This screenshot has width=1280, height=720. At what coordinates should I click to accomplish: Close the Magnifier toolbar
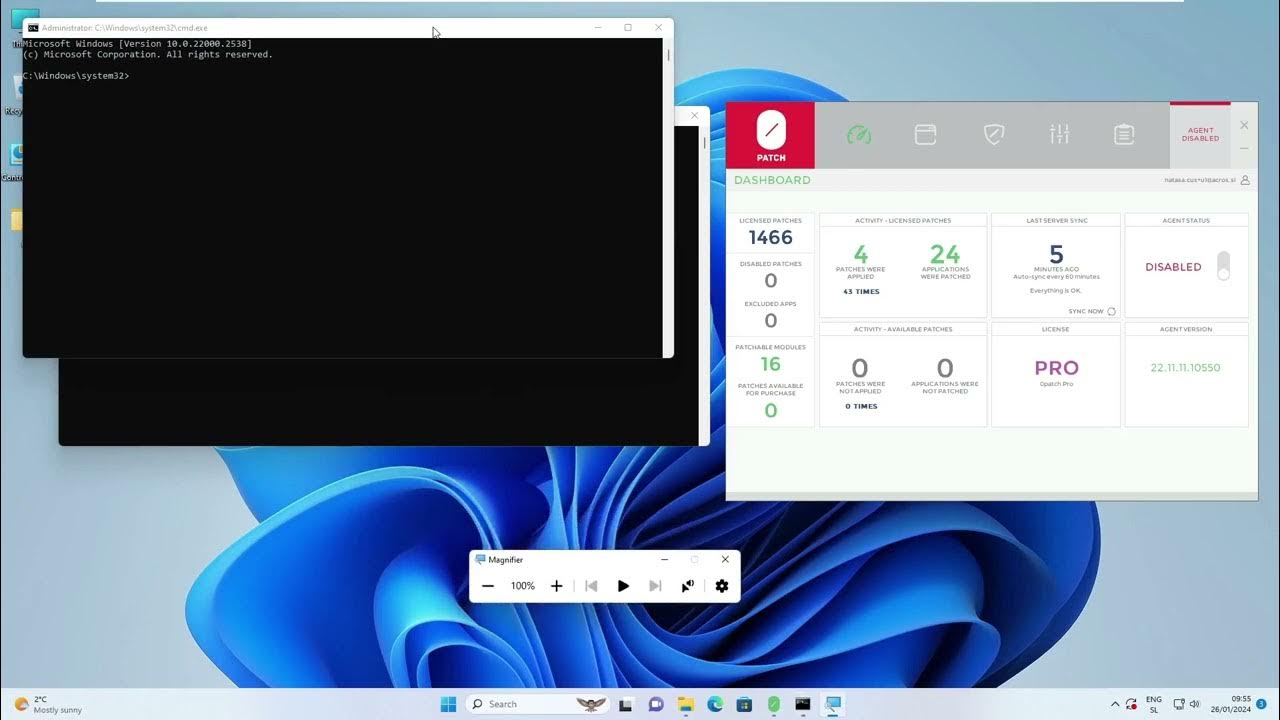coord(725,560)
